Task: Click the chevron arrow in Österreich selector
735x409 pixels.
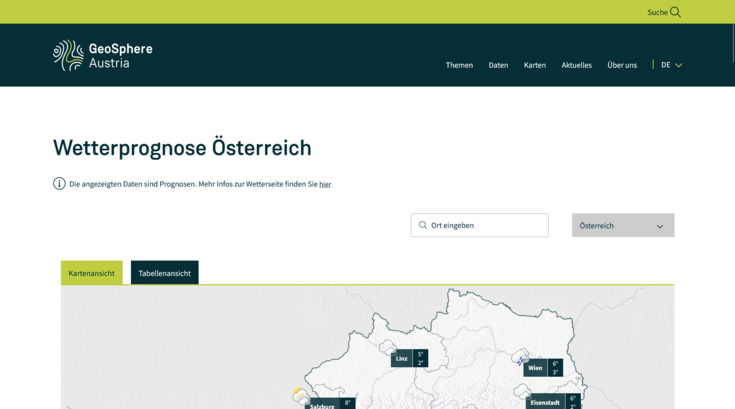Action: pos(660,226)
